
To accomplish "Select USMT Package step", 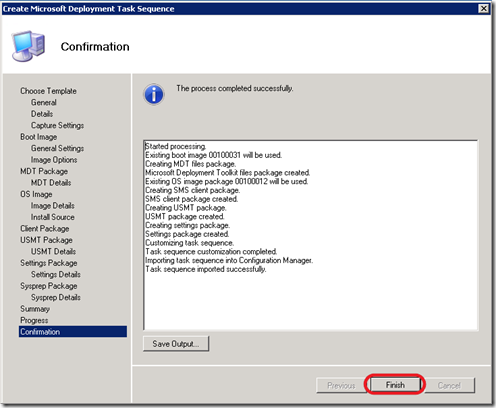I will click(46, 240).
